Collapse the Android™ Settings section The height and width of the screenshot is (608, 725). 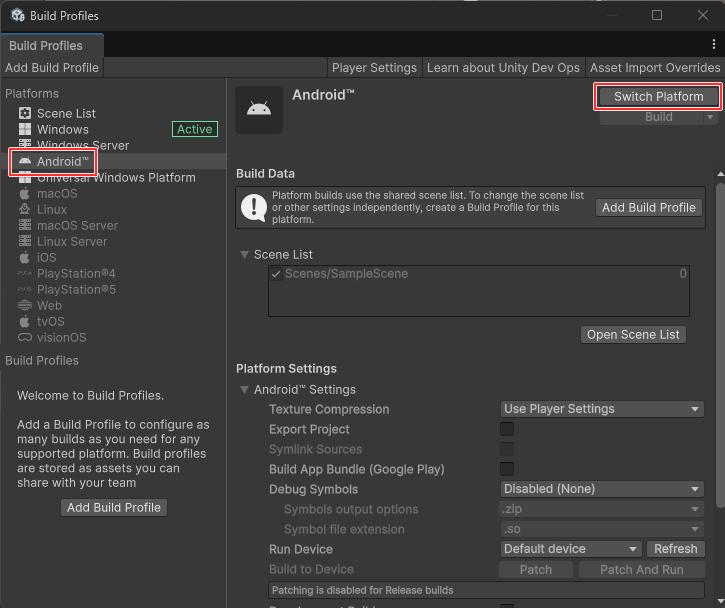point(244,390)
